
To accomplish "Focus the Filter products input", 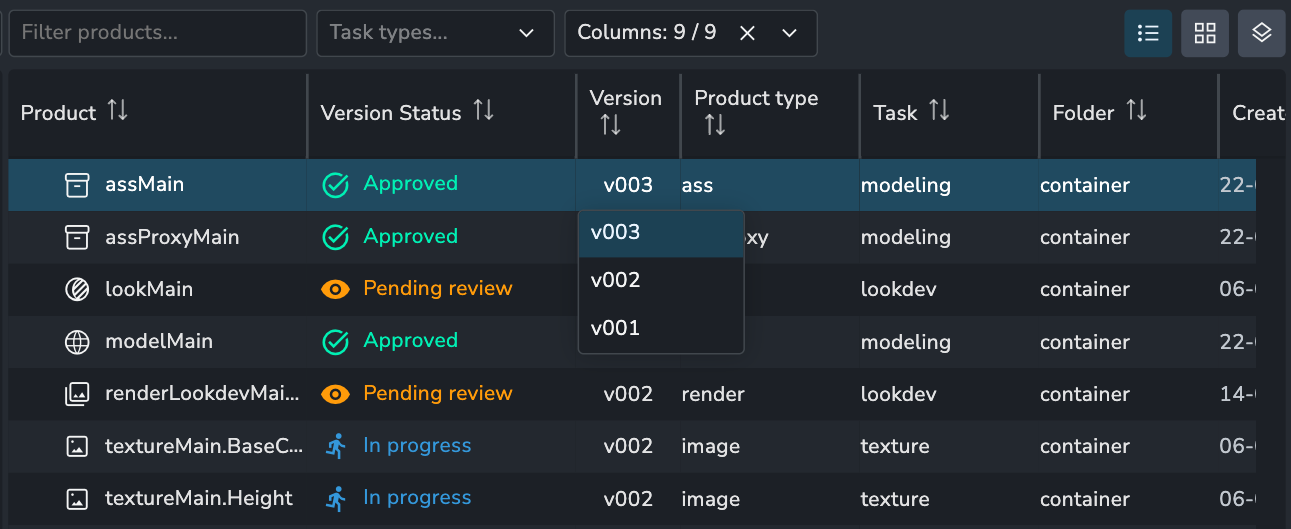I will pos(158,33).
